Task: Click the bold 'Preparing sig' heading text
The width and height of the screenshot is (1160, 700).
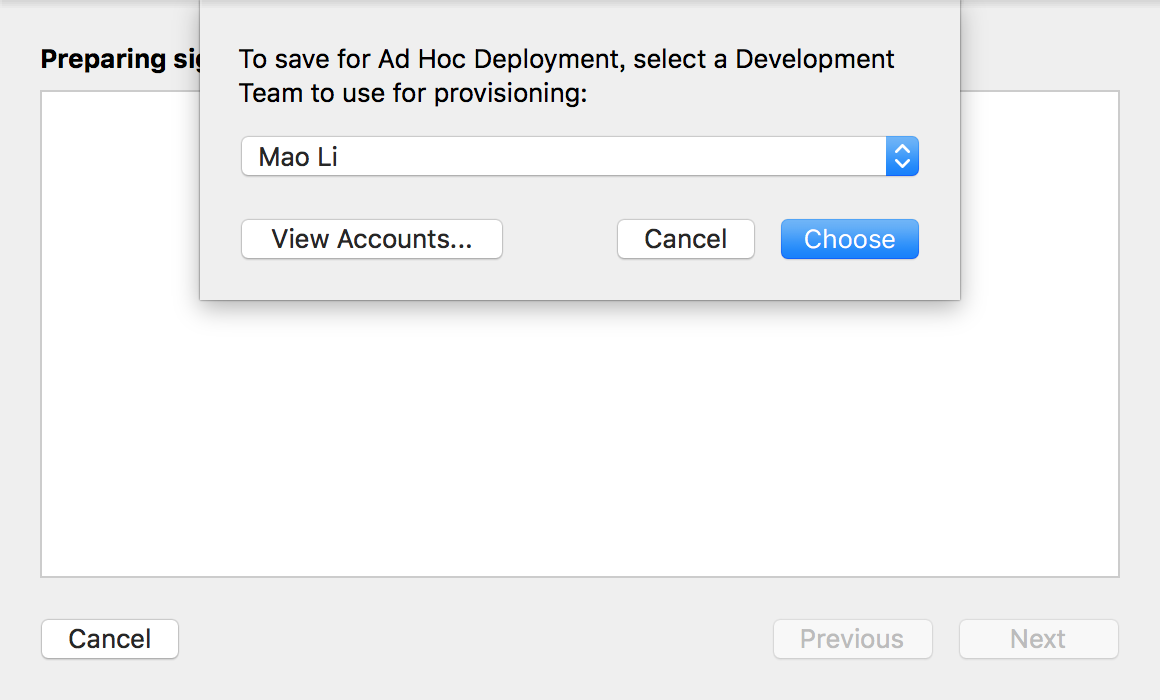Action: point(119,59)
